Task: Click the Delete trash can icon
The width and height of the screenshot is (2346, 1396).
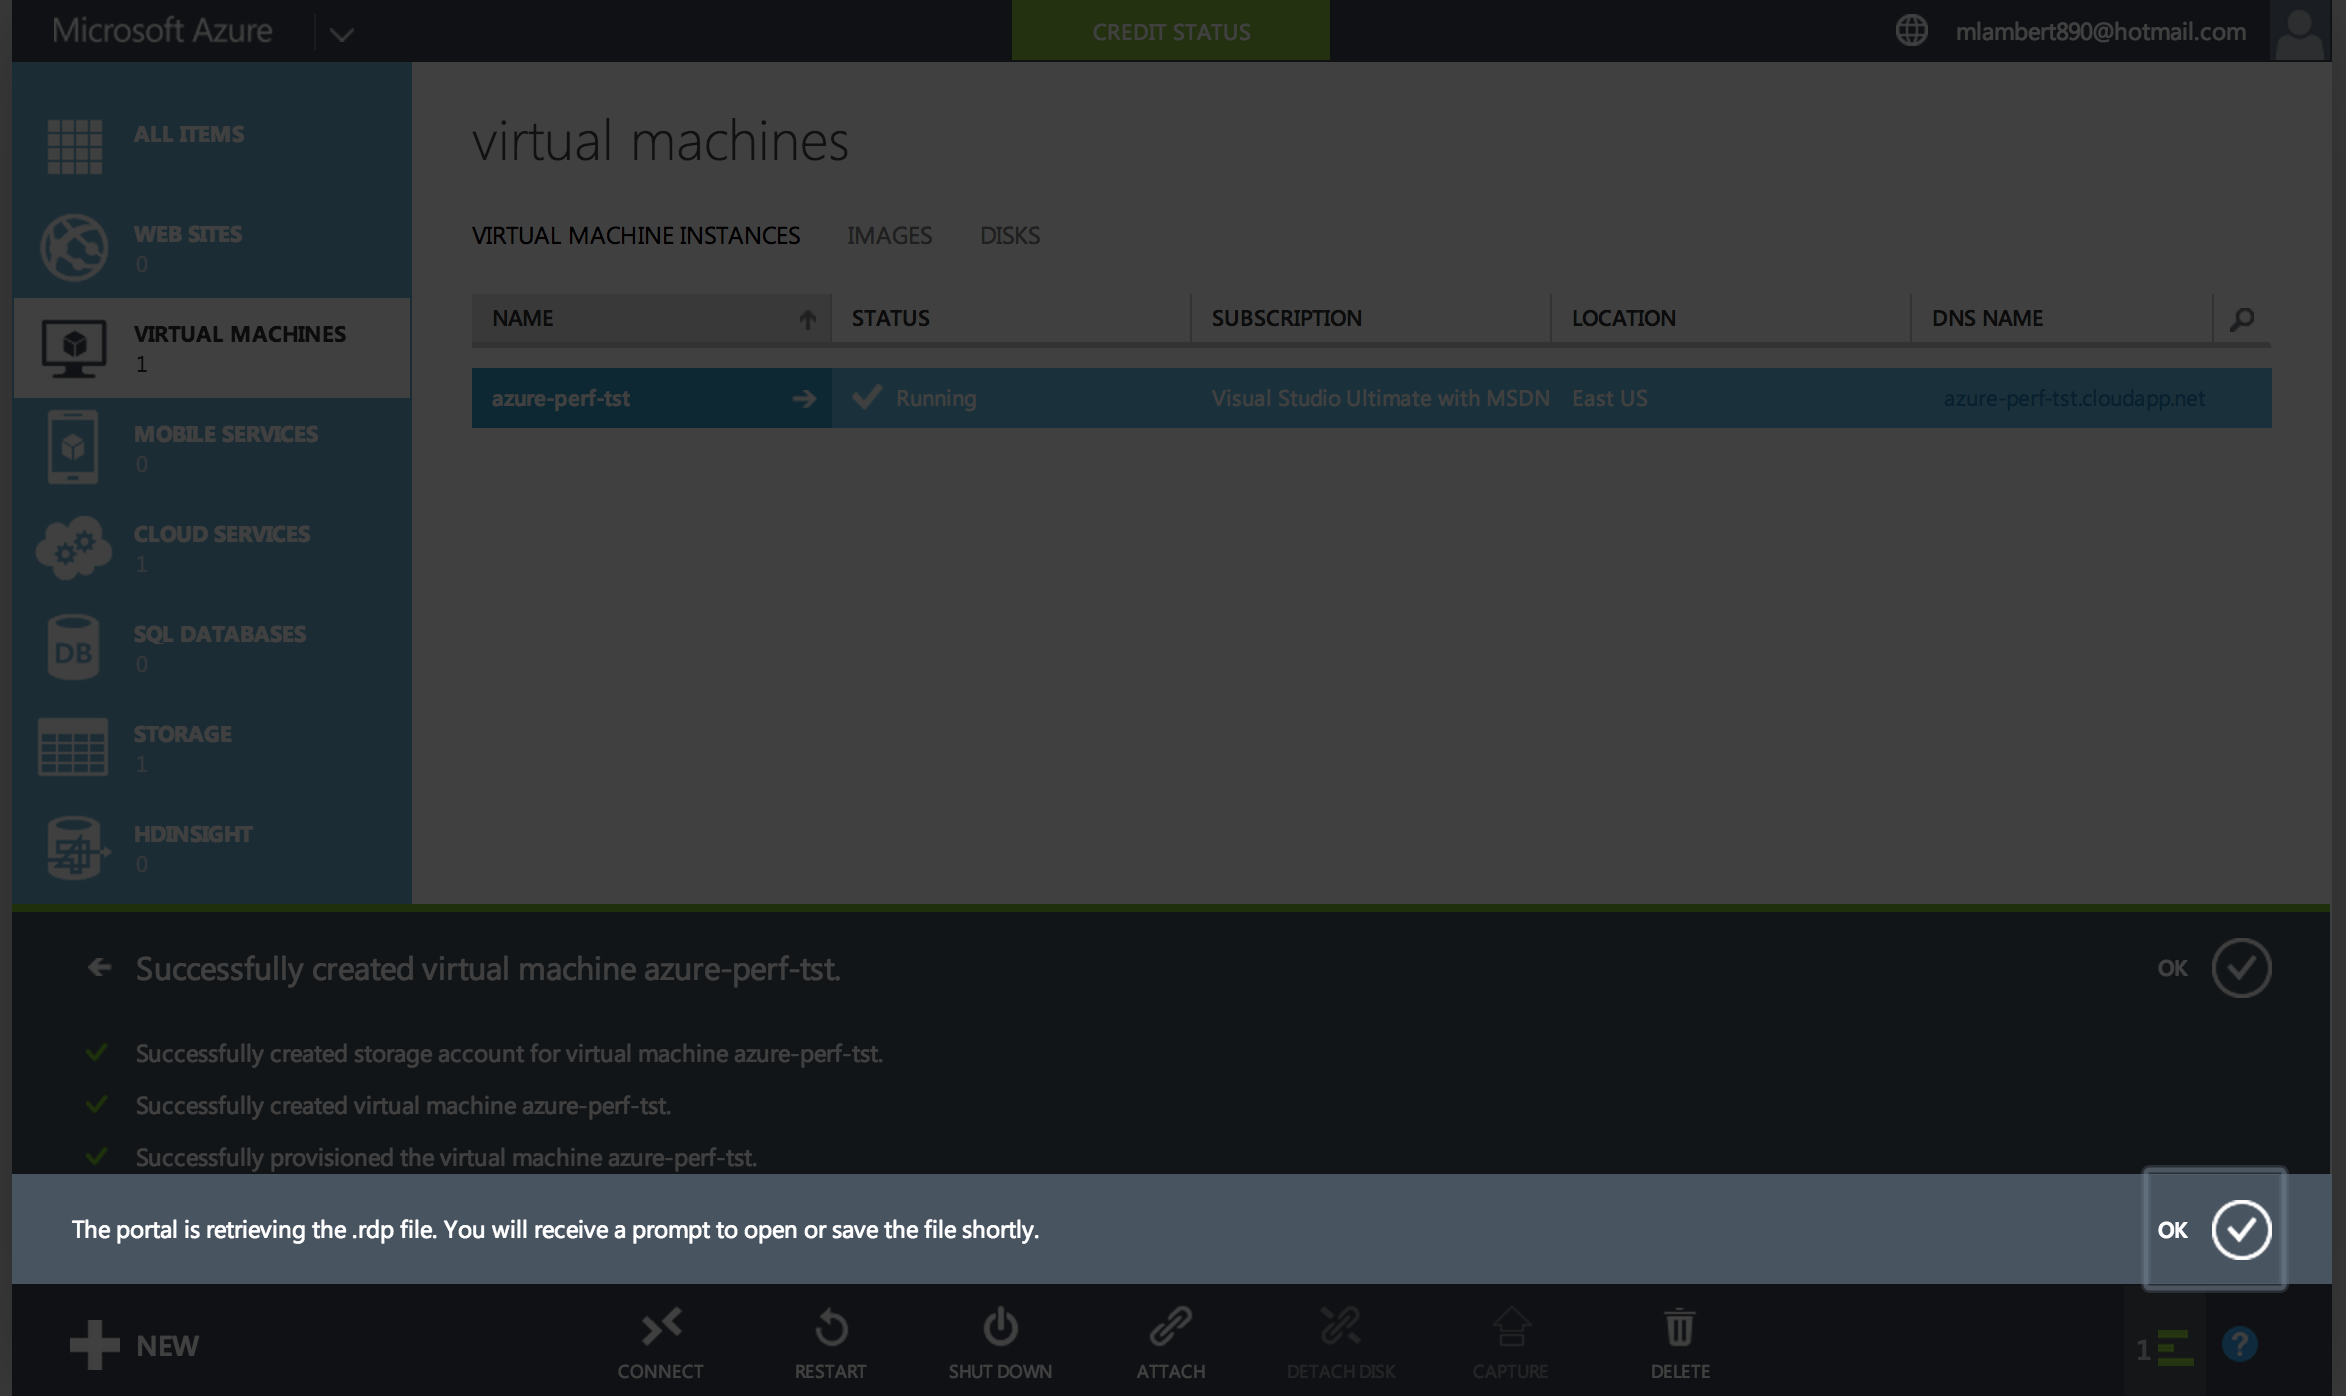Action: pyautogui.click(x=1679, y=1328)
